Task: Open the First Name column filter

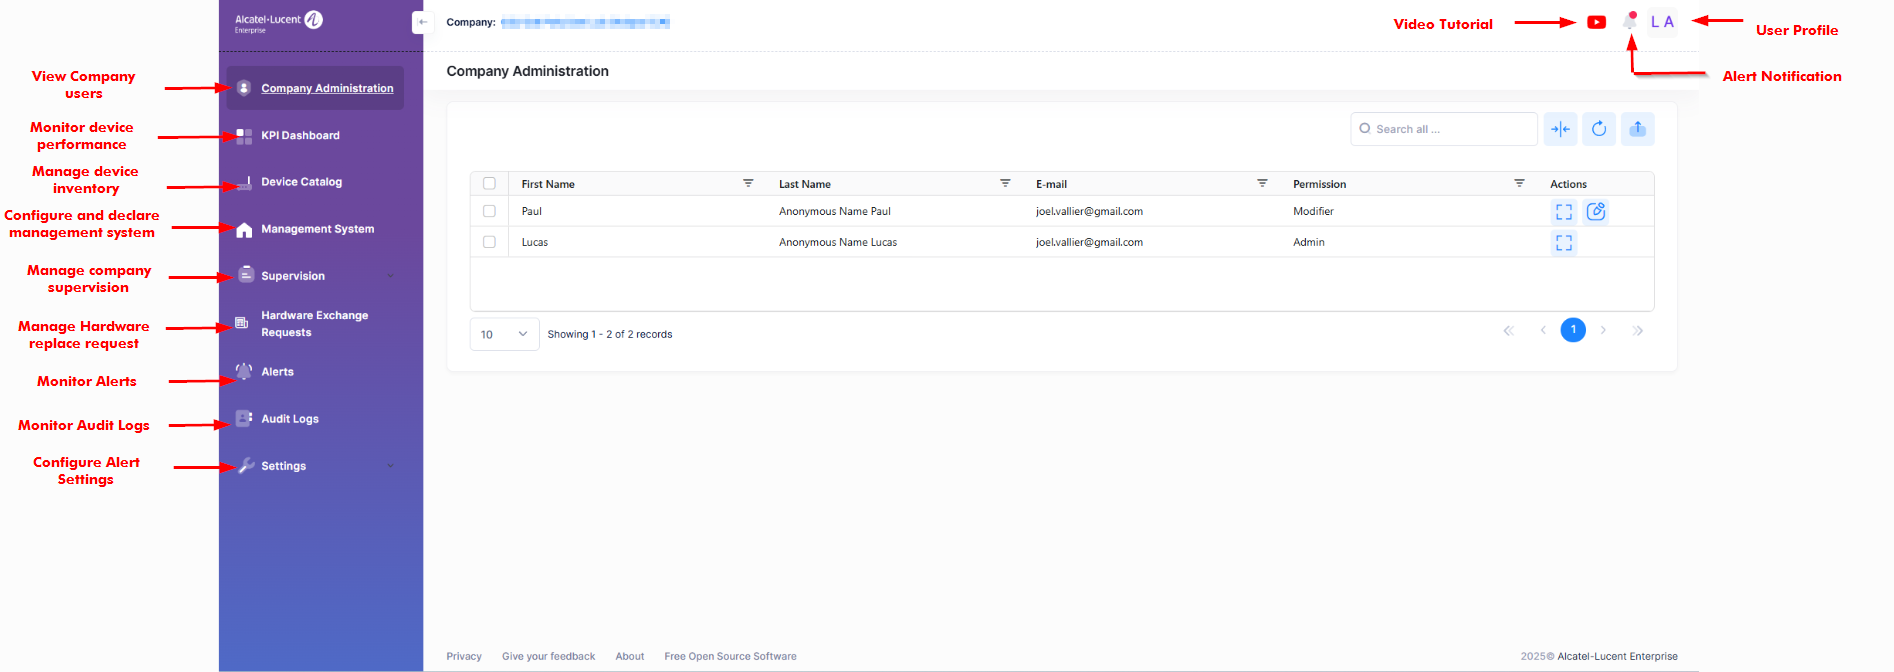Action: pyautogui.click(x=748, y=183)
